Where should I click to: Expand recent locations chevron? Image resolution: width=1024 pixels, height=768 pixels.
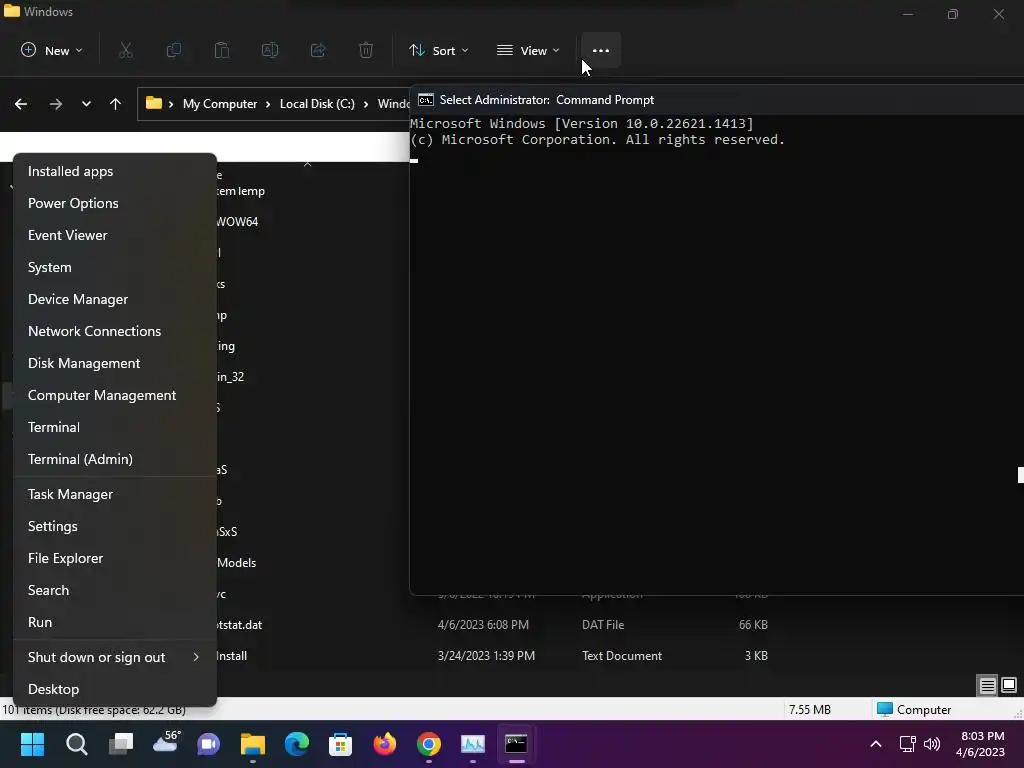pos(86,104)
